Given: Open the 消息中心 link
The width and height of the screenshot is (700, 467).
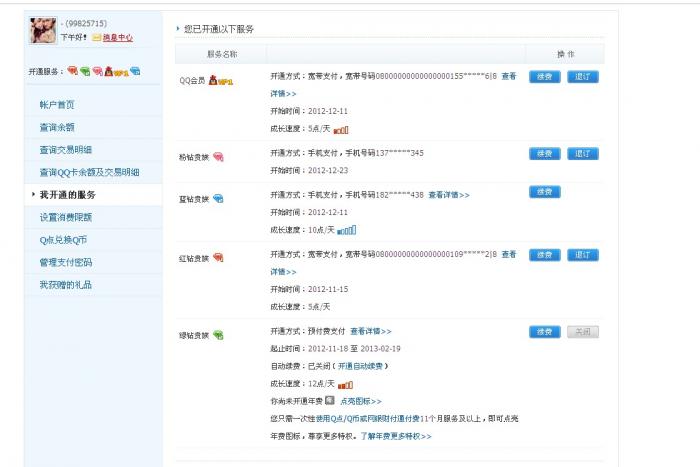Looking at the screenshot, I should pos(118,38).
